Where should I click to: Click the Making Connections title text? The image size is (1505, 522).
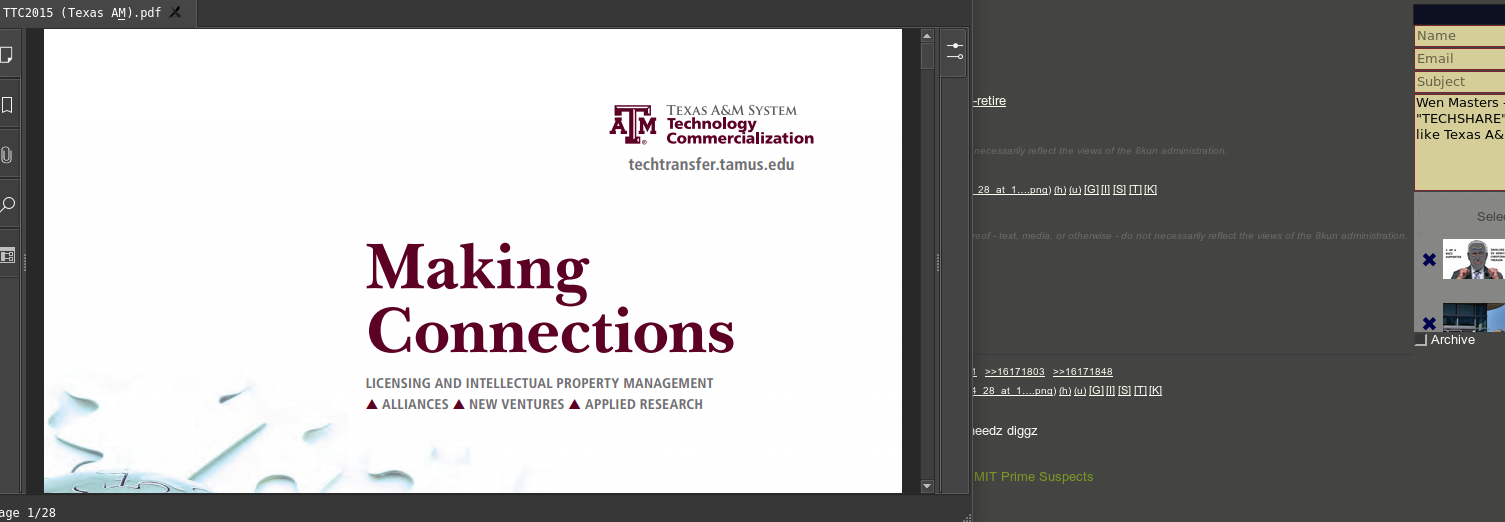click(x=550, y=299)
